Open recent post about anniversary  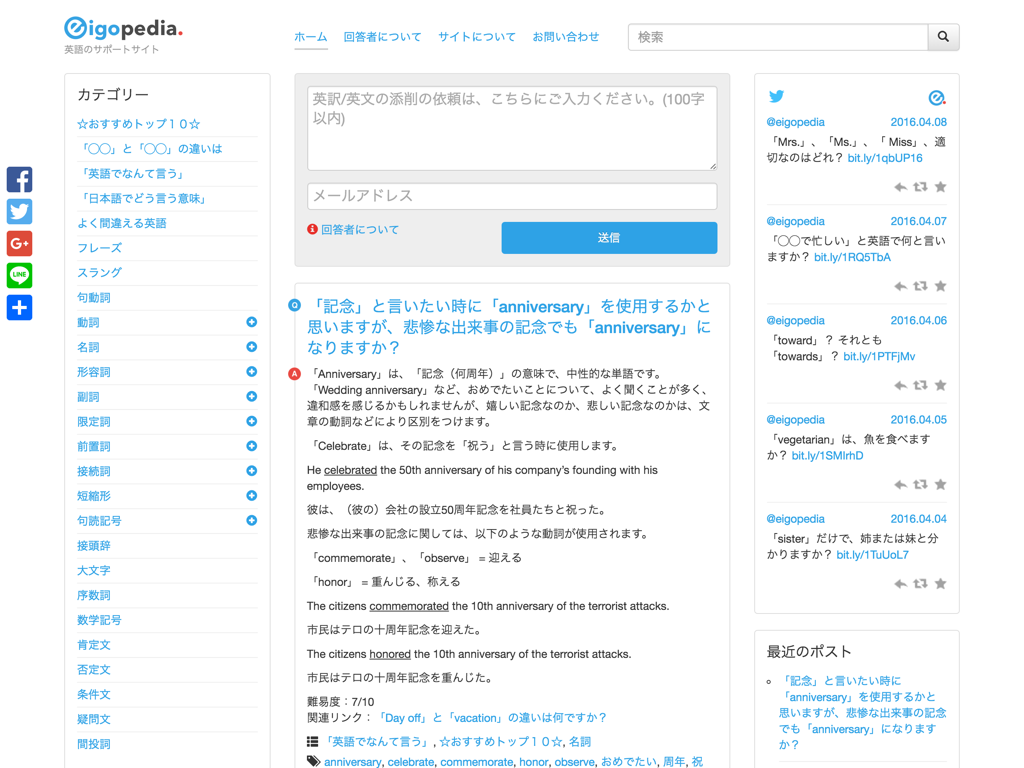pyautogui.click(x=862, y=712)
